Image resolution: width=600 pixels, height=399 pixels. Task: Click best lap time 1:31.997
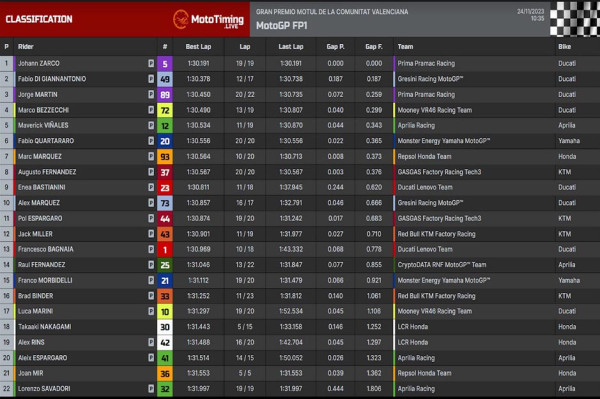click(x=198, y=389)
